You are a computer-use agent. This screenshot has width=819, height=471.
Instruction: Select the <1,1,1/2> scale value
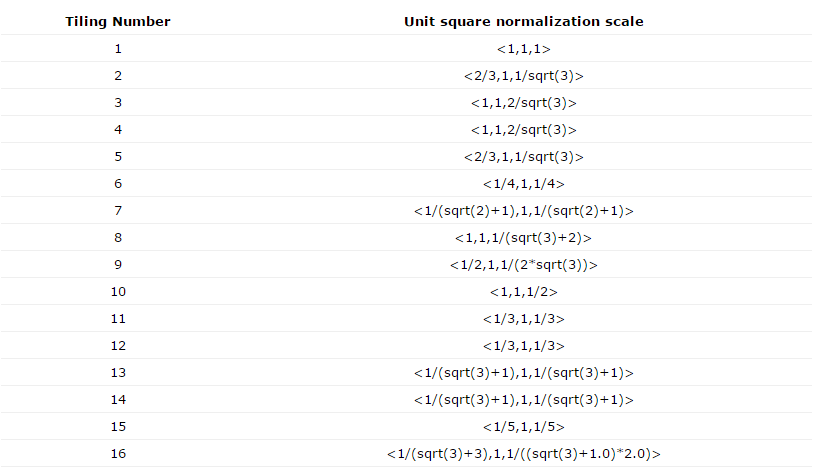pyautogui.click(x=523, y=291)
